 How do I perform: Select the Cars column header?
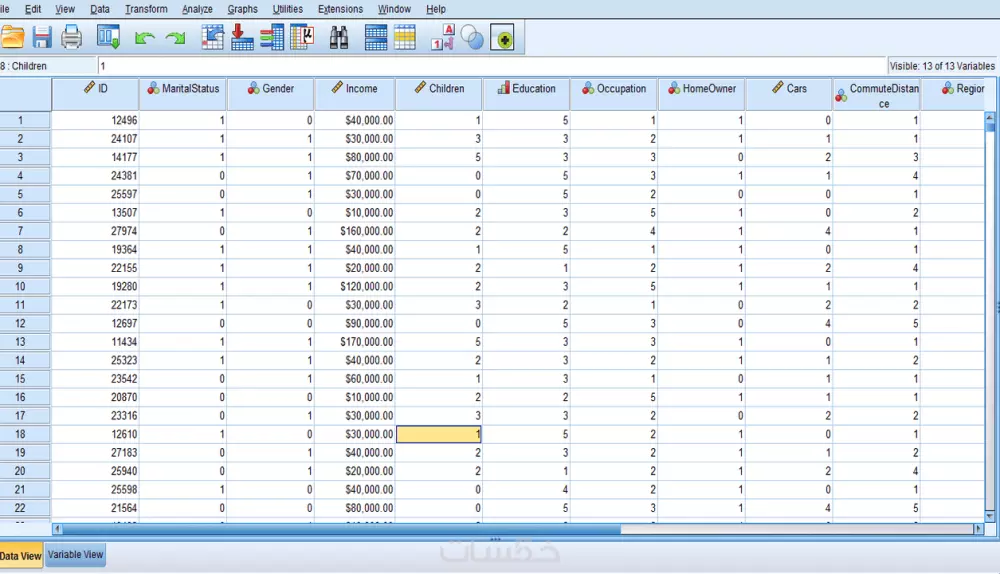[789, 94]
